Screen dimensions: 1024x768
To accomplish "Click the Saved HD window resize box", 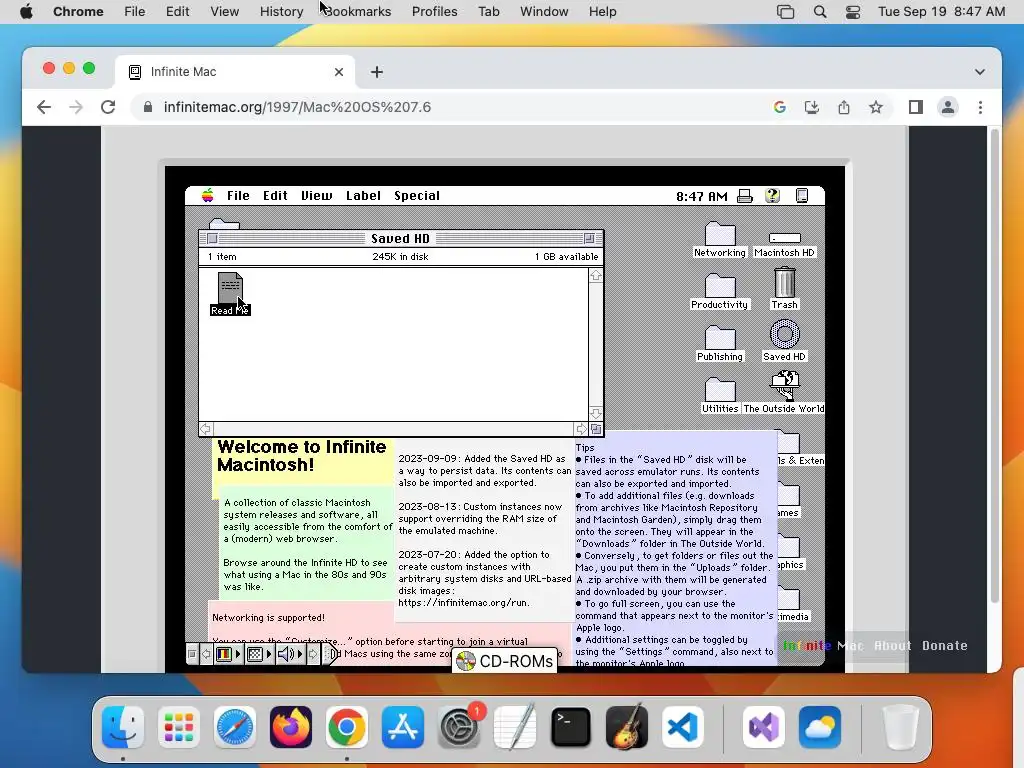I will point(596,429).
